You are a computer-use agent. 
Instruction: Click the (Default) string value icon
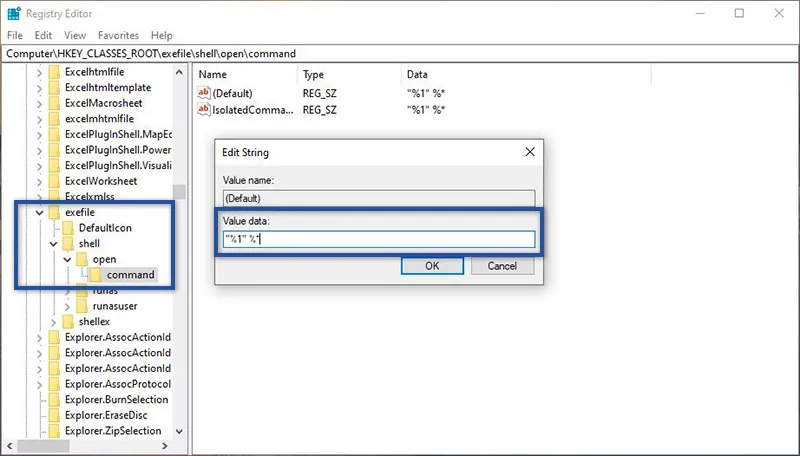coord(204,92)
